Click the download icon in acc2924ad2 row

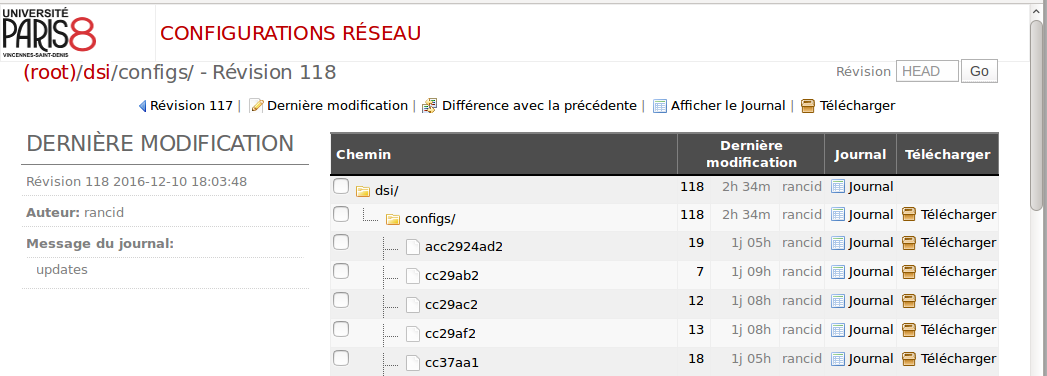[908, 242]
